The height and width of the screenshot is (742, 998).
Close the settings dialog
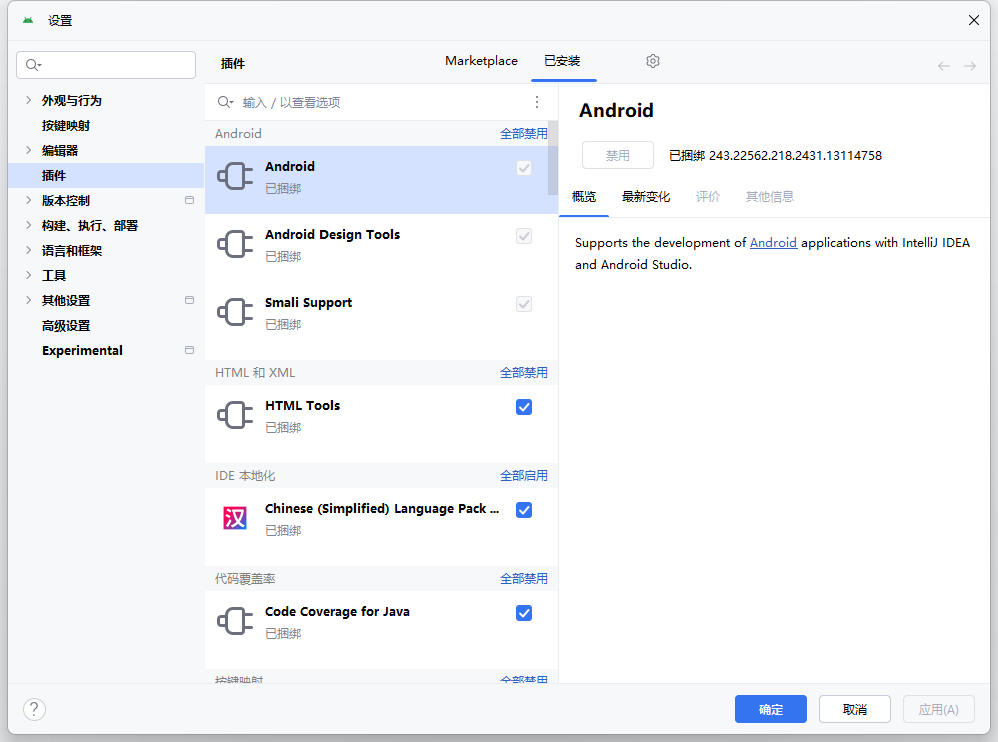pos(973,20)
